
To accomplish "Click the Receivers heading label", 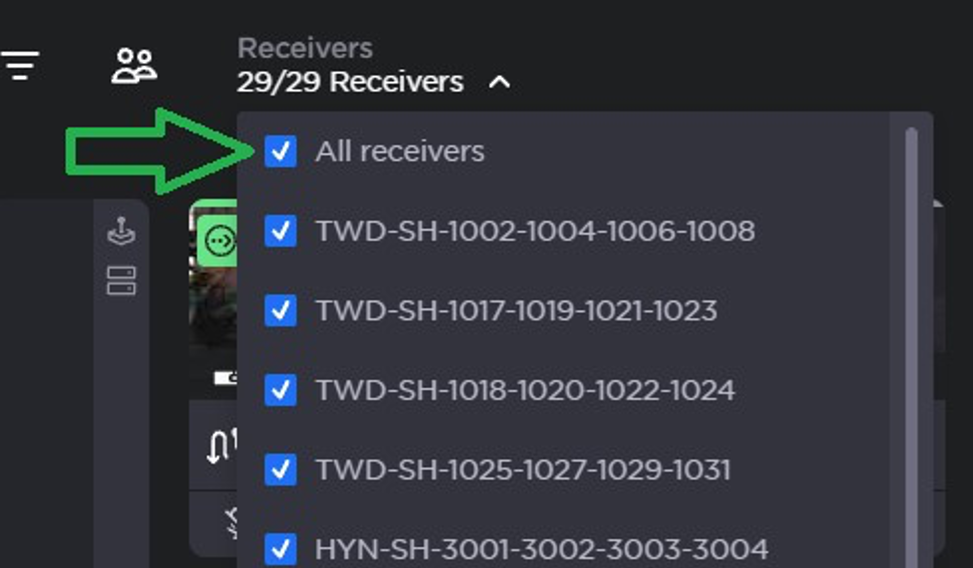I will 305,48.
